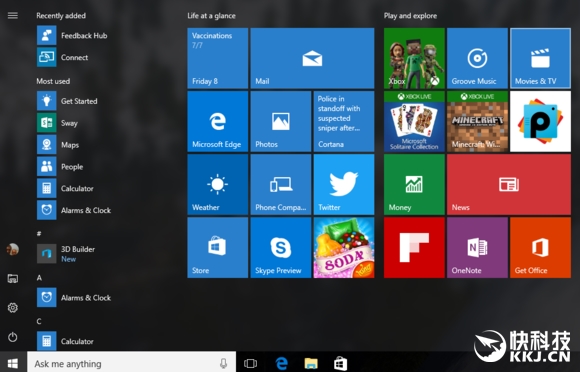Launch 3D Builder app
The height and width of the screenshot is (372, 580).
tap(66, 254)
